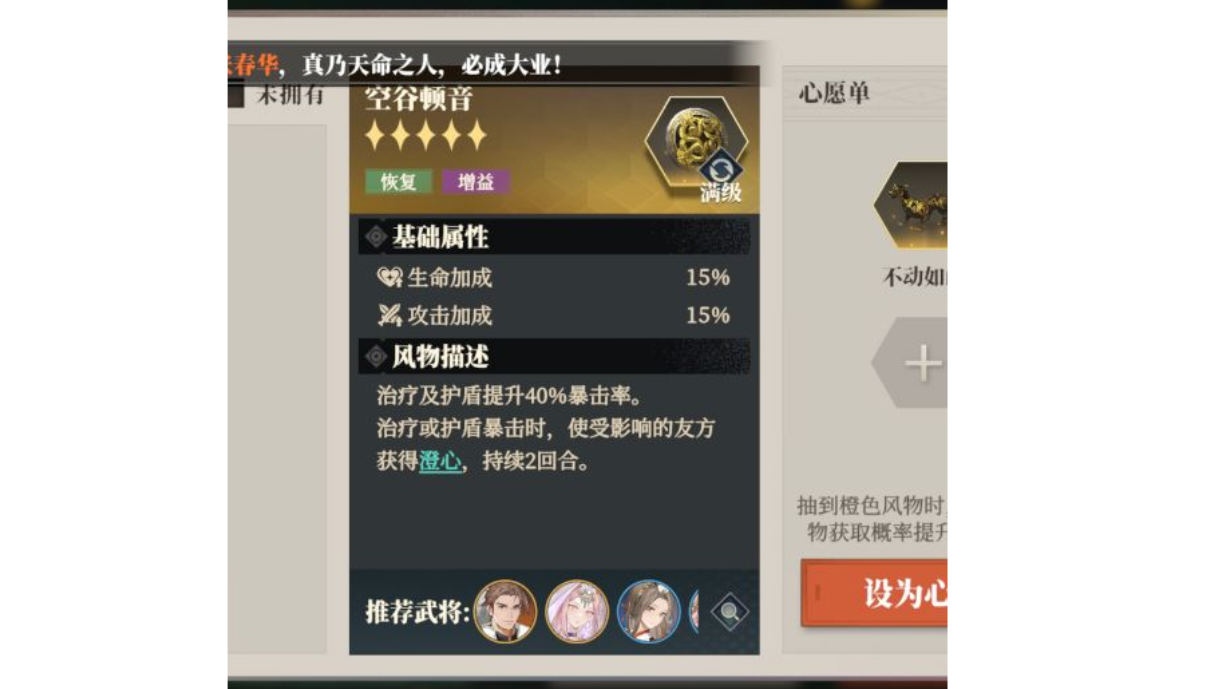Open the magnifier icon beside recommended heroes

[x=730, y=611]
